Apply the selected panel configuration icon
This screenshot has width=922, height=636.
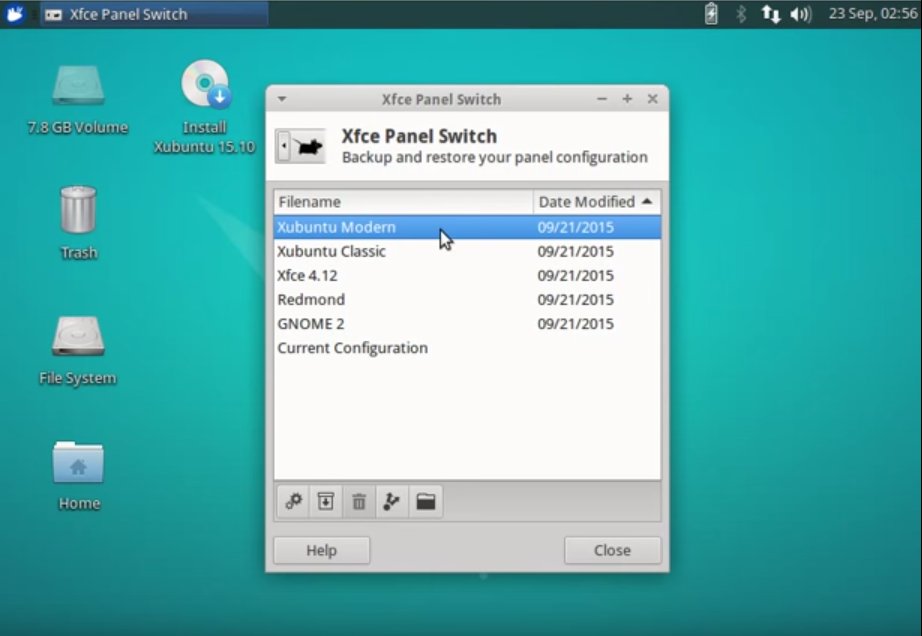[293, 501]
